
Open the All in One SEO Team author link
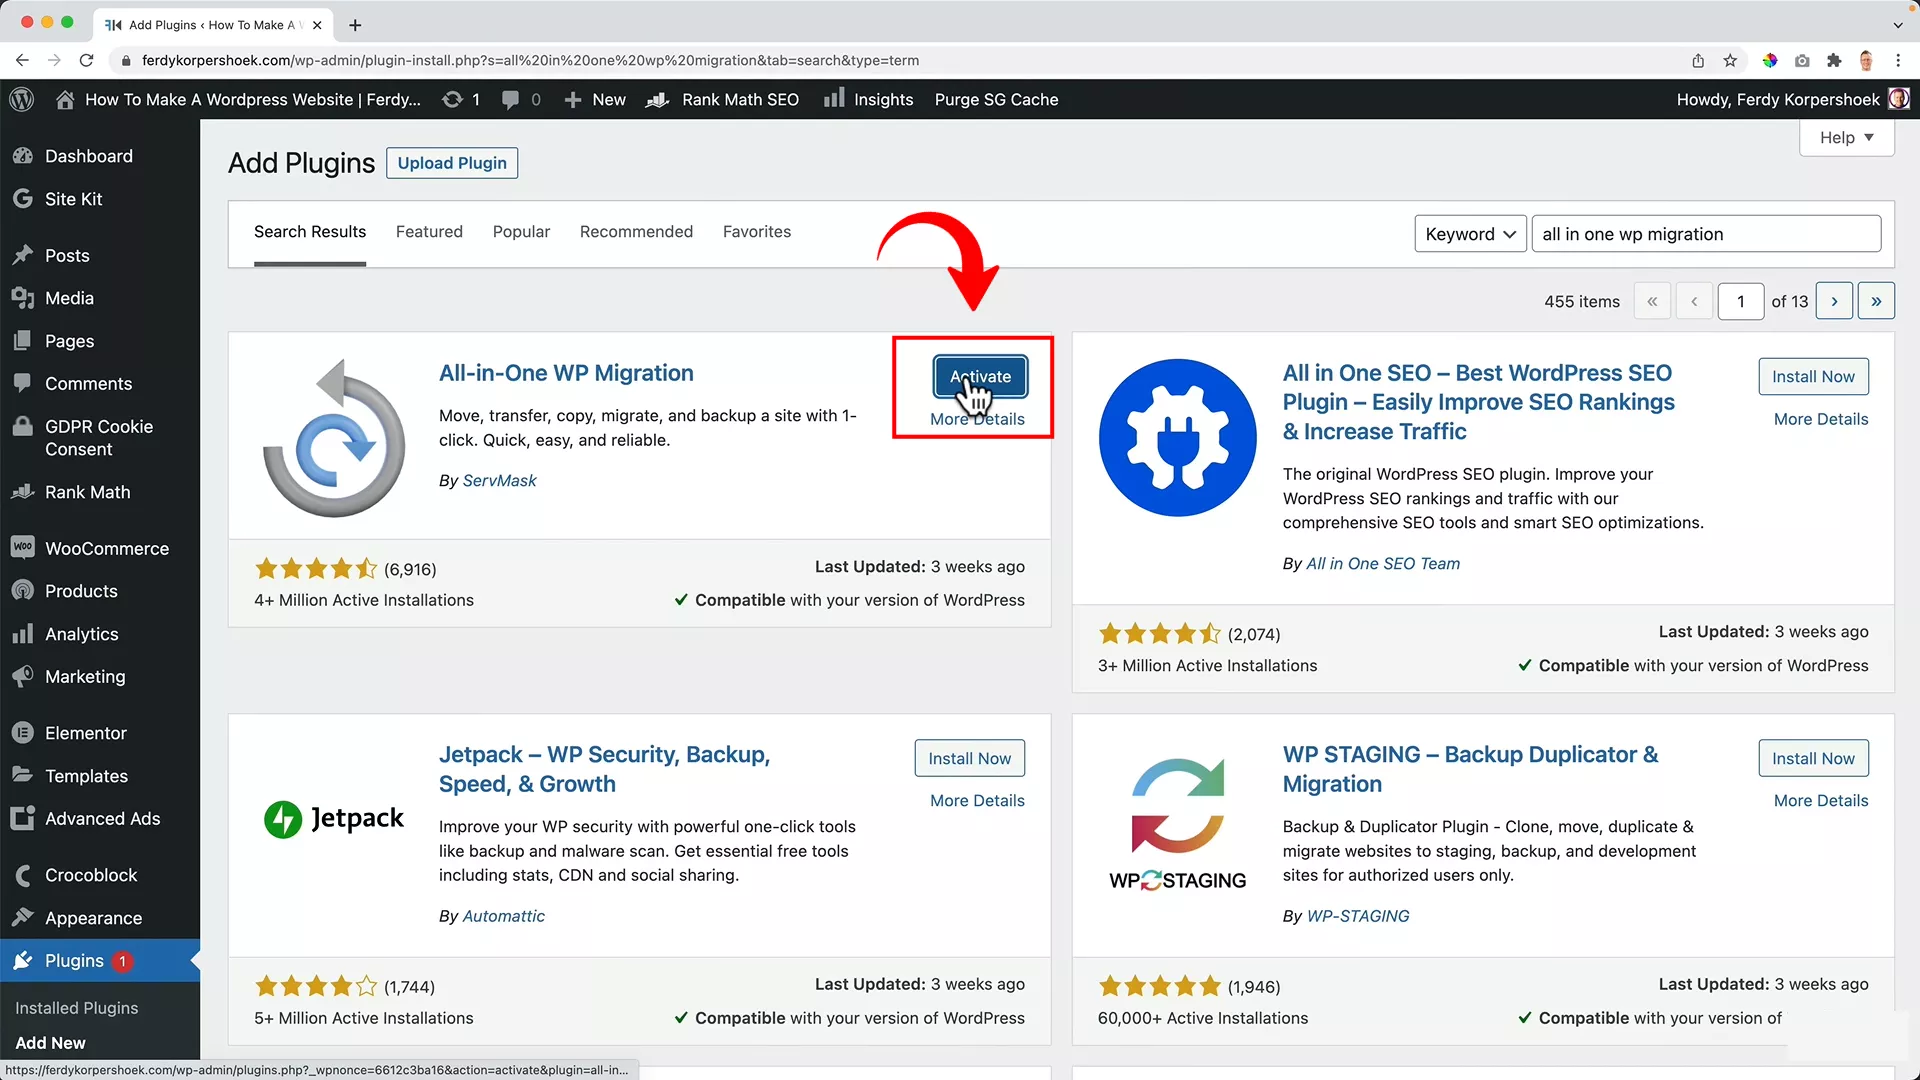(1383, 564)
